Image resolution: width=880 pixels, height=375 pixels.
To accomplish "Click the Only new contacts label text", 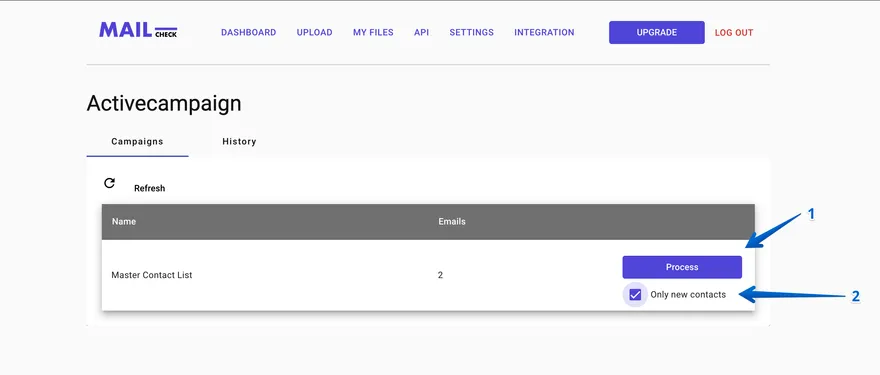I will [x=688, y=295].
